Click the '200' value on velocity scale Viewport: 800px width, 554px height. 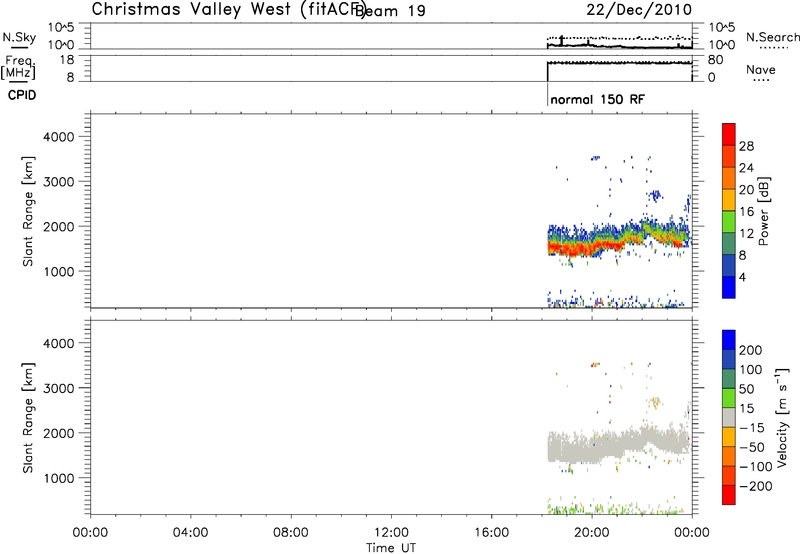coord(751,350)
